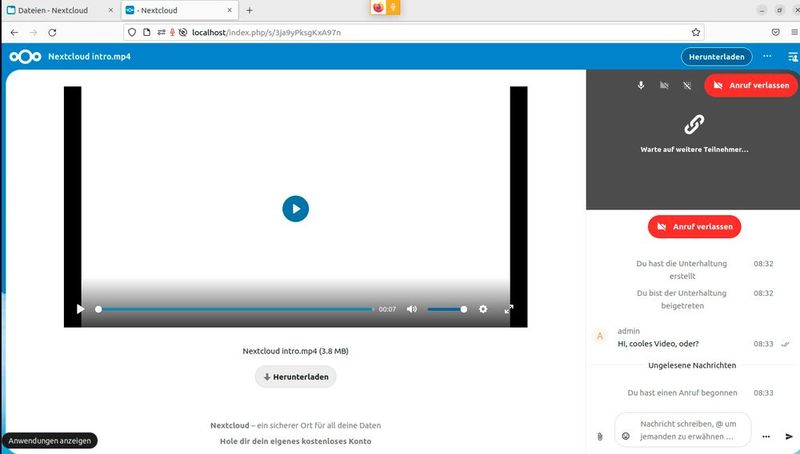Screen dimensions: 800x454
Task: Click the text 'Warte auf weitere Teilnehmer…'
Action: click(694, 149)
